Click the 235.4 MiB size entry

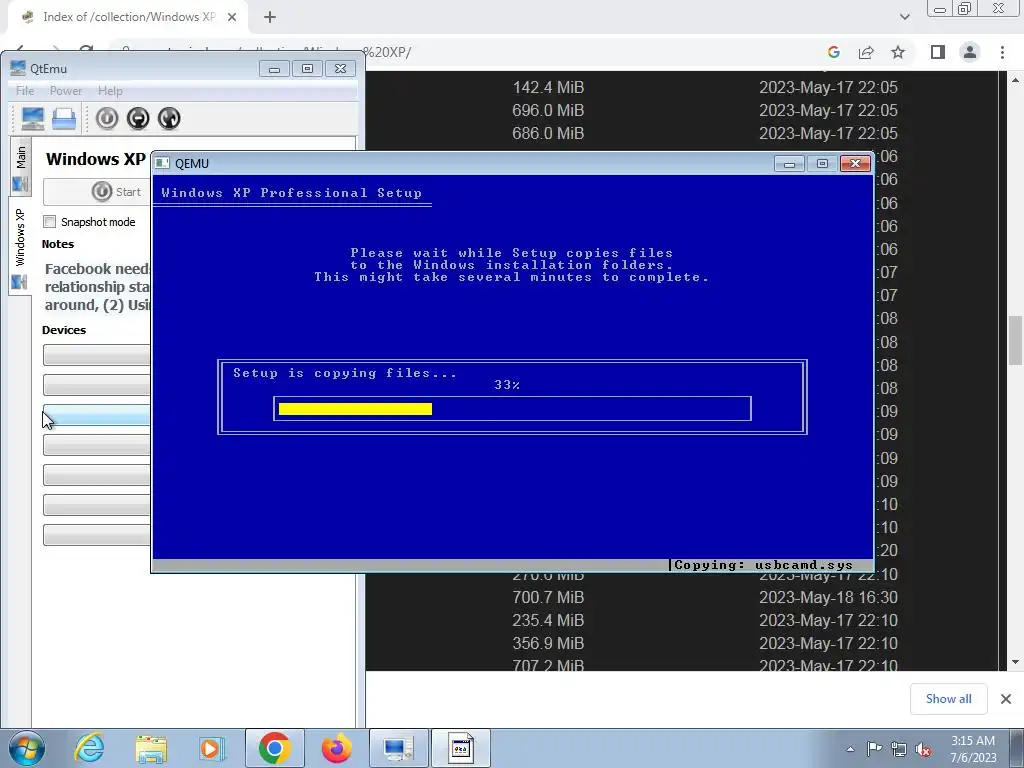coord(548,620)
